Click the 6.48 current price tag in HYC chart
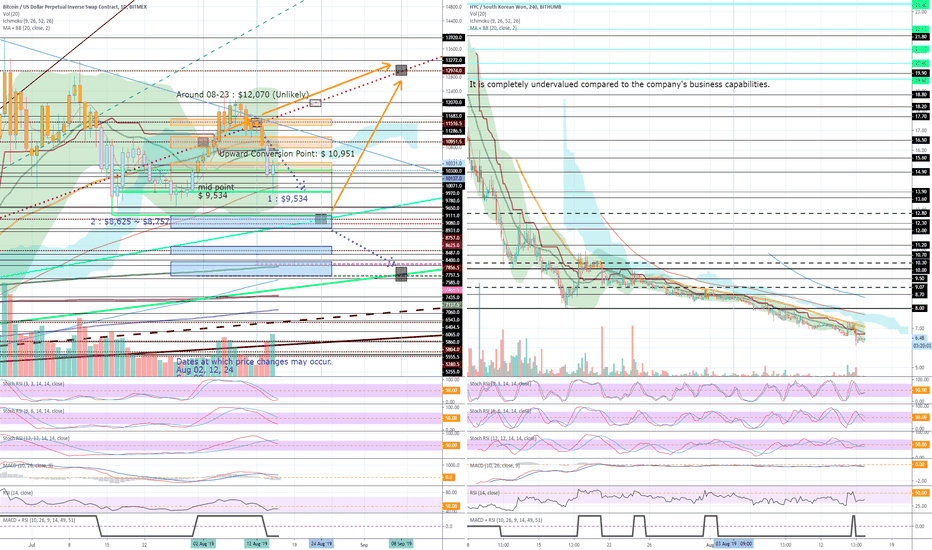Viewport: 932px width, 550px height. pos(920,338)
